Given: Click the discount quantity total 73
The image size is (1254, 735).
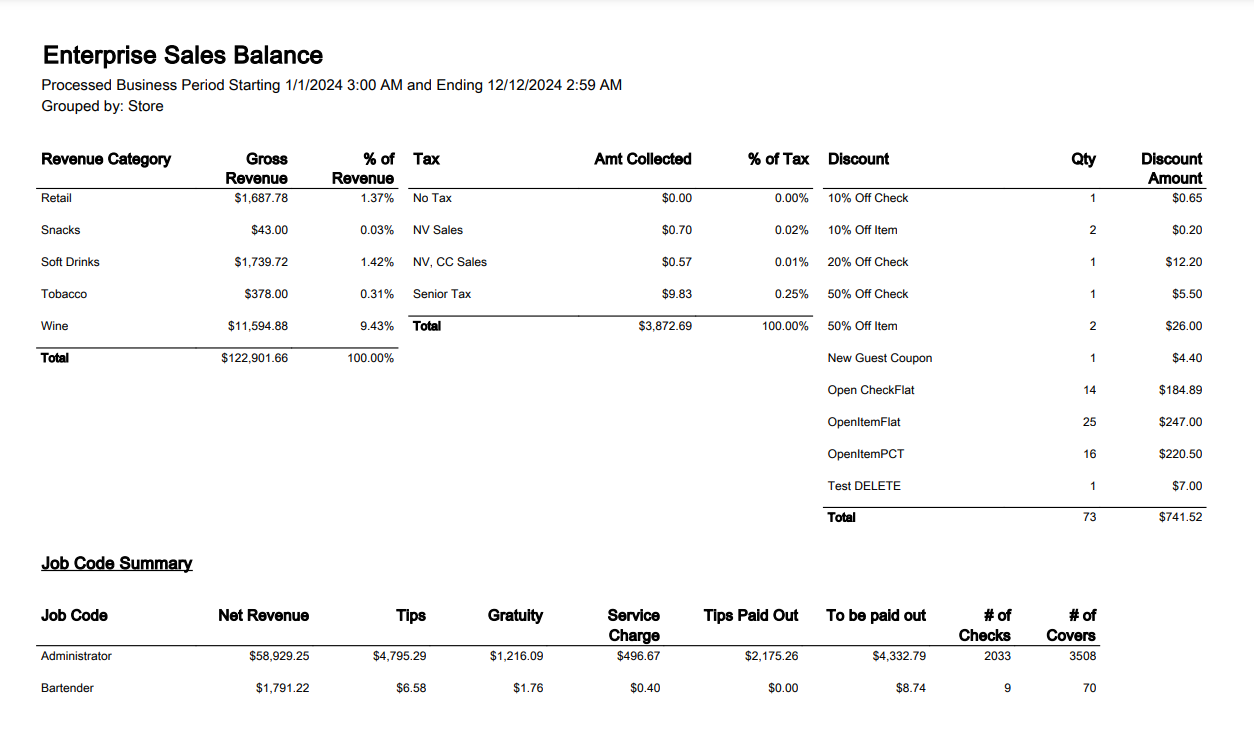Looking at the screenshot, I should (x=1090, y=517).
